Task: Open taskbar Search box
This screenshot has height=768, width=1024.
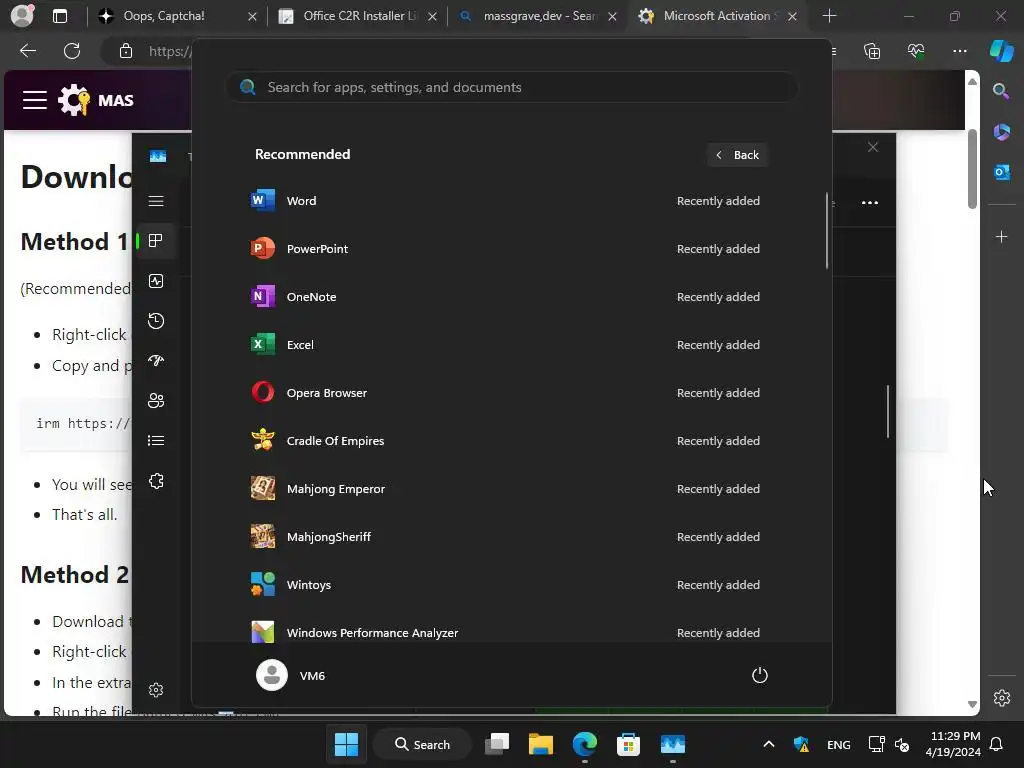Action: click(x=423, y=744)
